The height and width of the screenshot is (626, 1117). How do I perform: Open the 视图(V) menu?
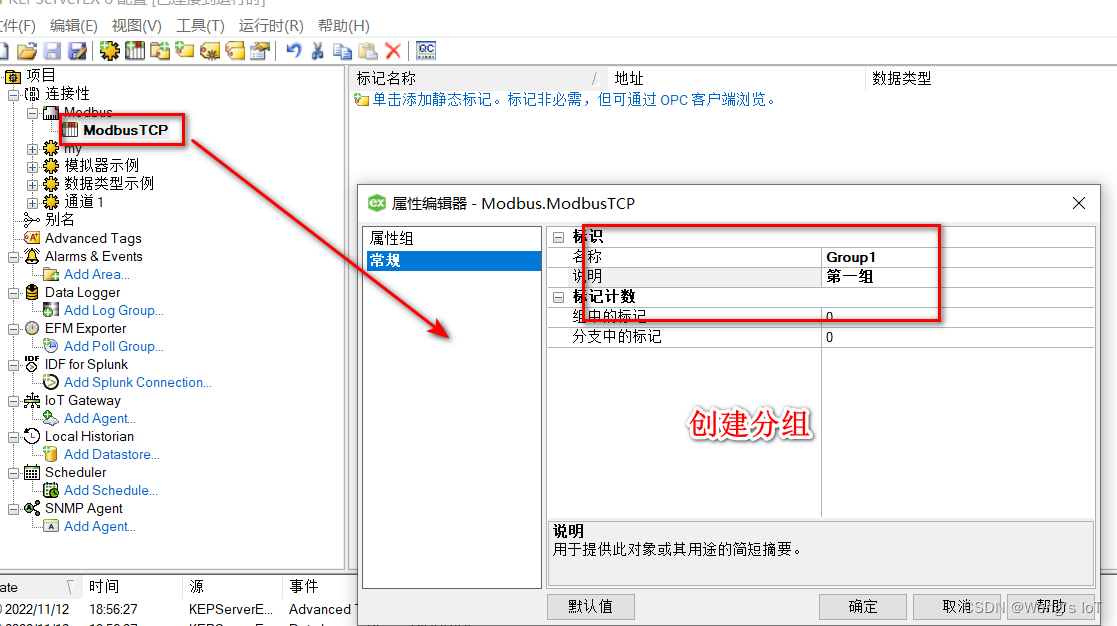pyautogui.click(x=137, y=26)
